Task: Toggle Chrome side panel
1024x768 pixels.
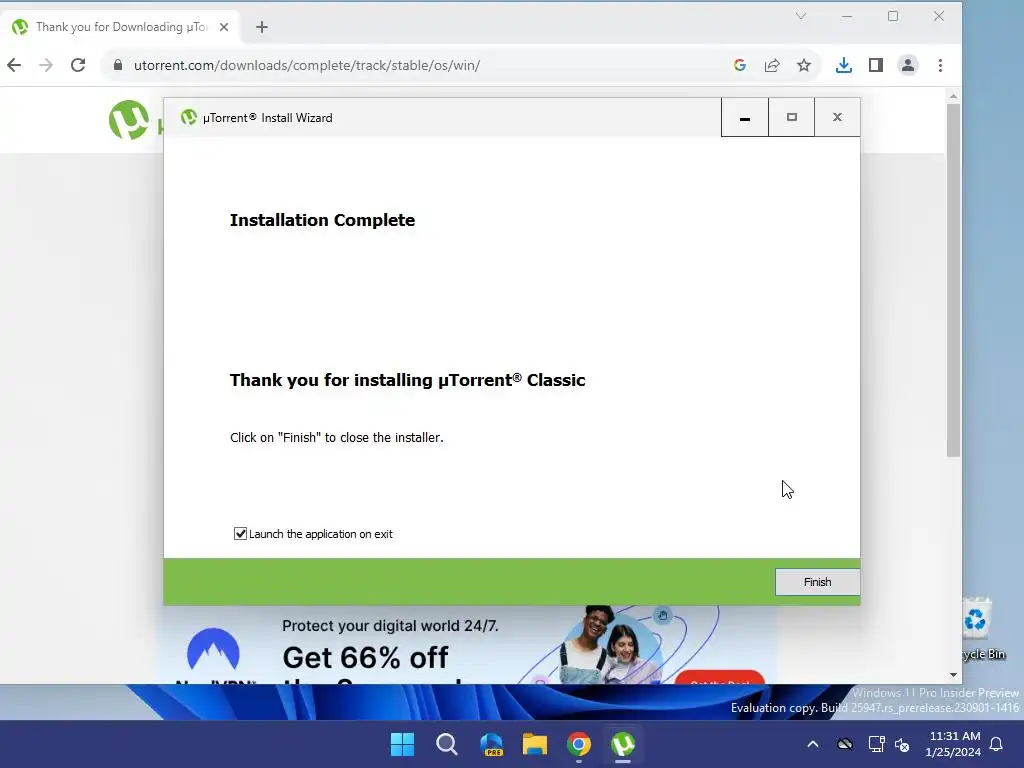Action: tap(876, 65)
